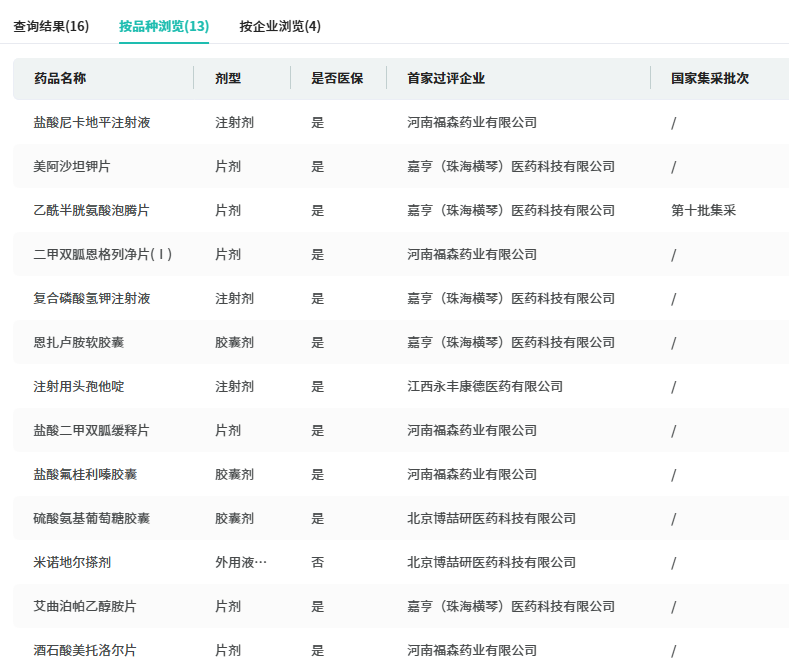The width and height of the screenshot is (789, 671).
Task: Click the 药品名称 column header
Action: tap(60, 79)
